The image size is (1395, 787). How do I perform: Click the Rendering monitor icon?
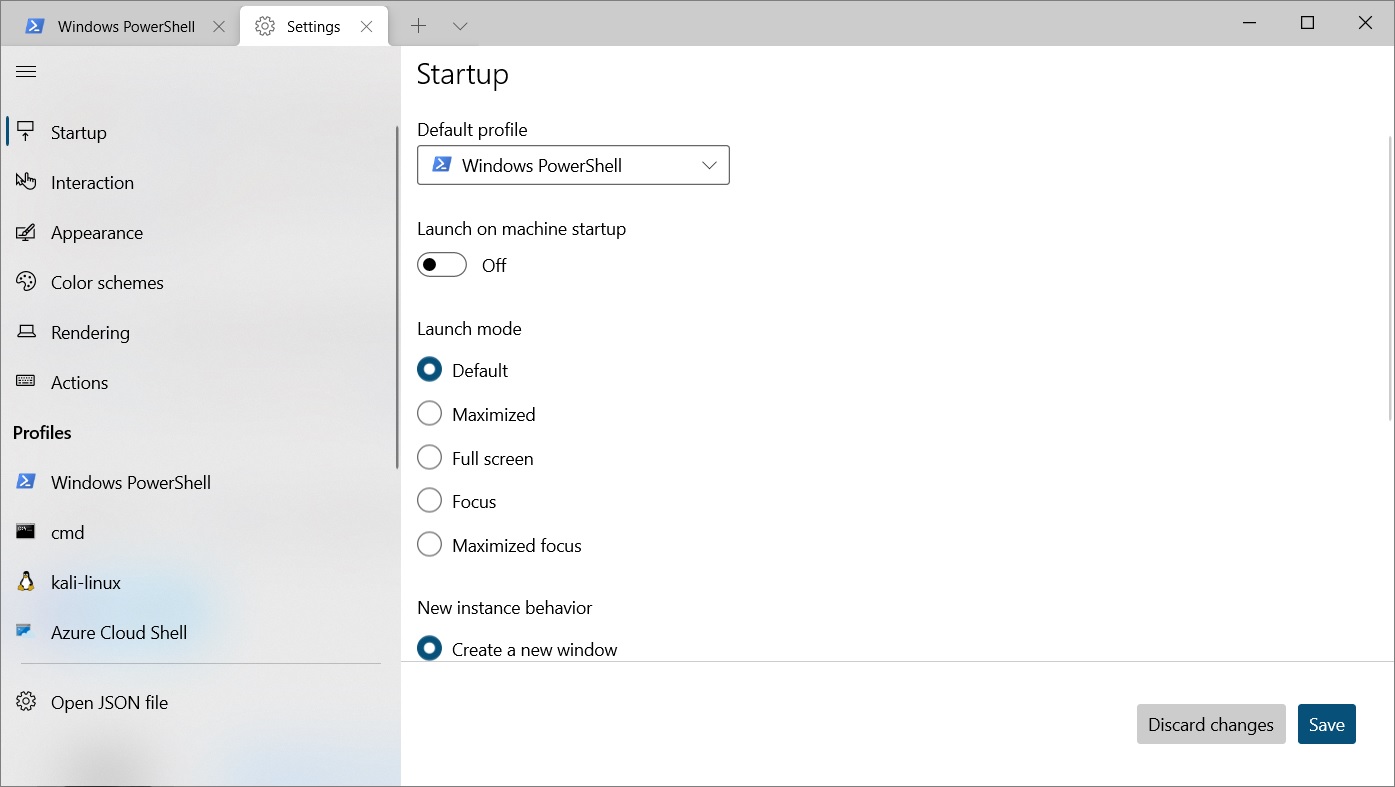pos(26,332)
